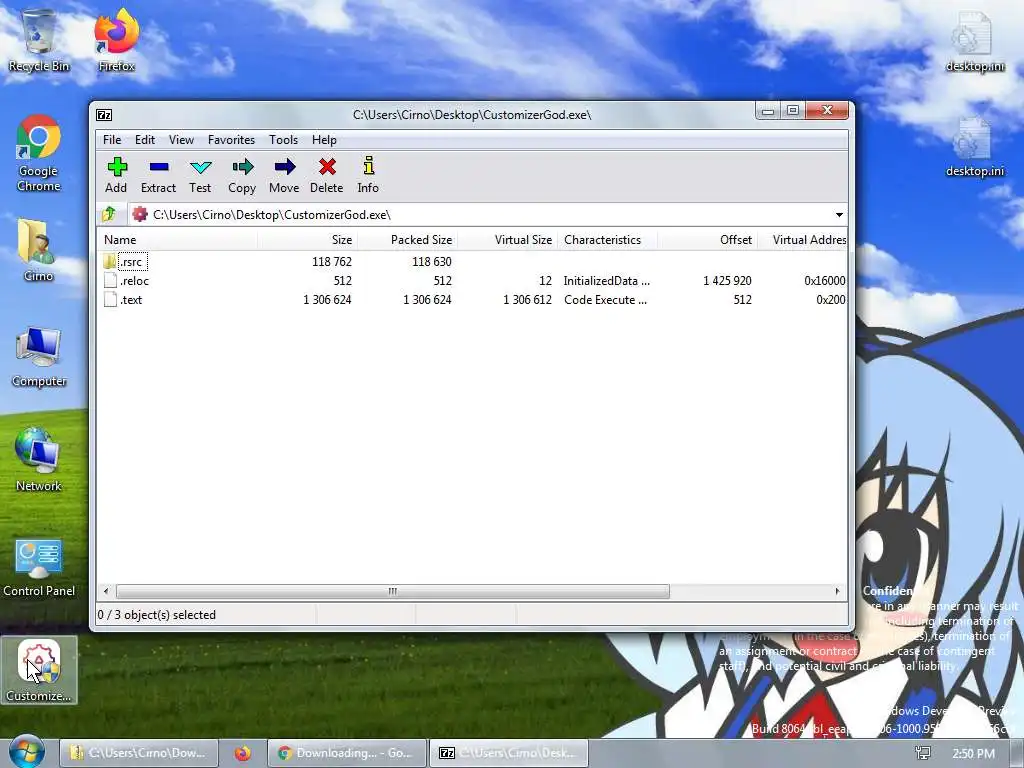Screen dimensions: 1024x768
Task: Click Firefox taskbar button
Action: pos(243,753)
